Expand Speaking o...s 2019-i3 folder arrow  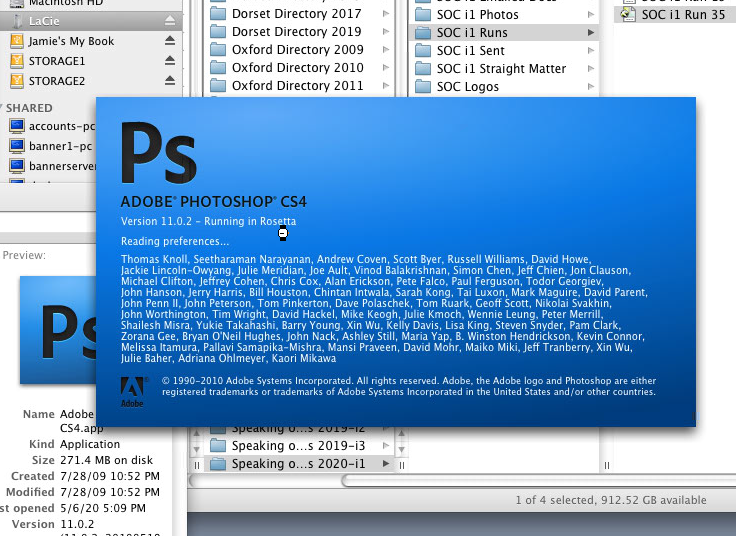(x=386, y=445)
